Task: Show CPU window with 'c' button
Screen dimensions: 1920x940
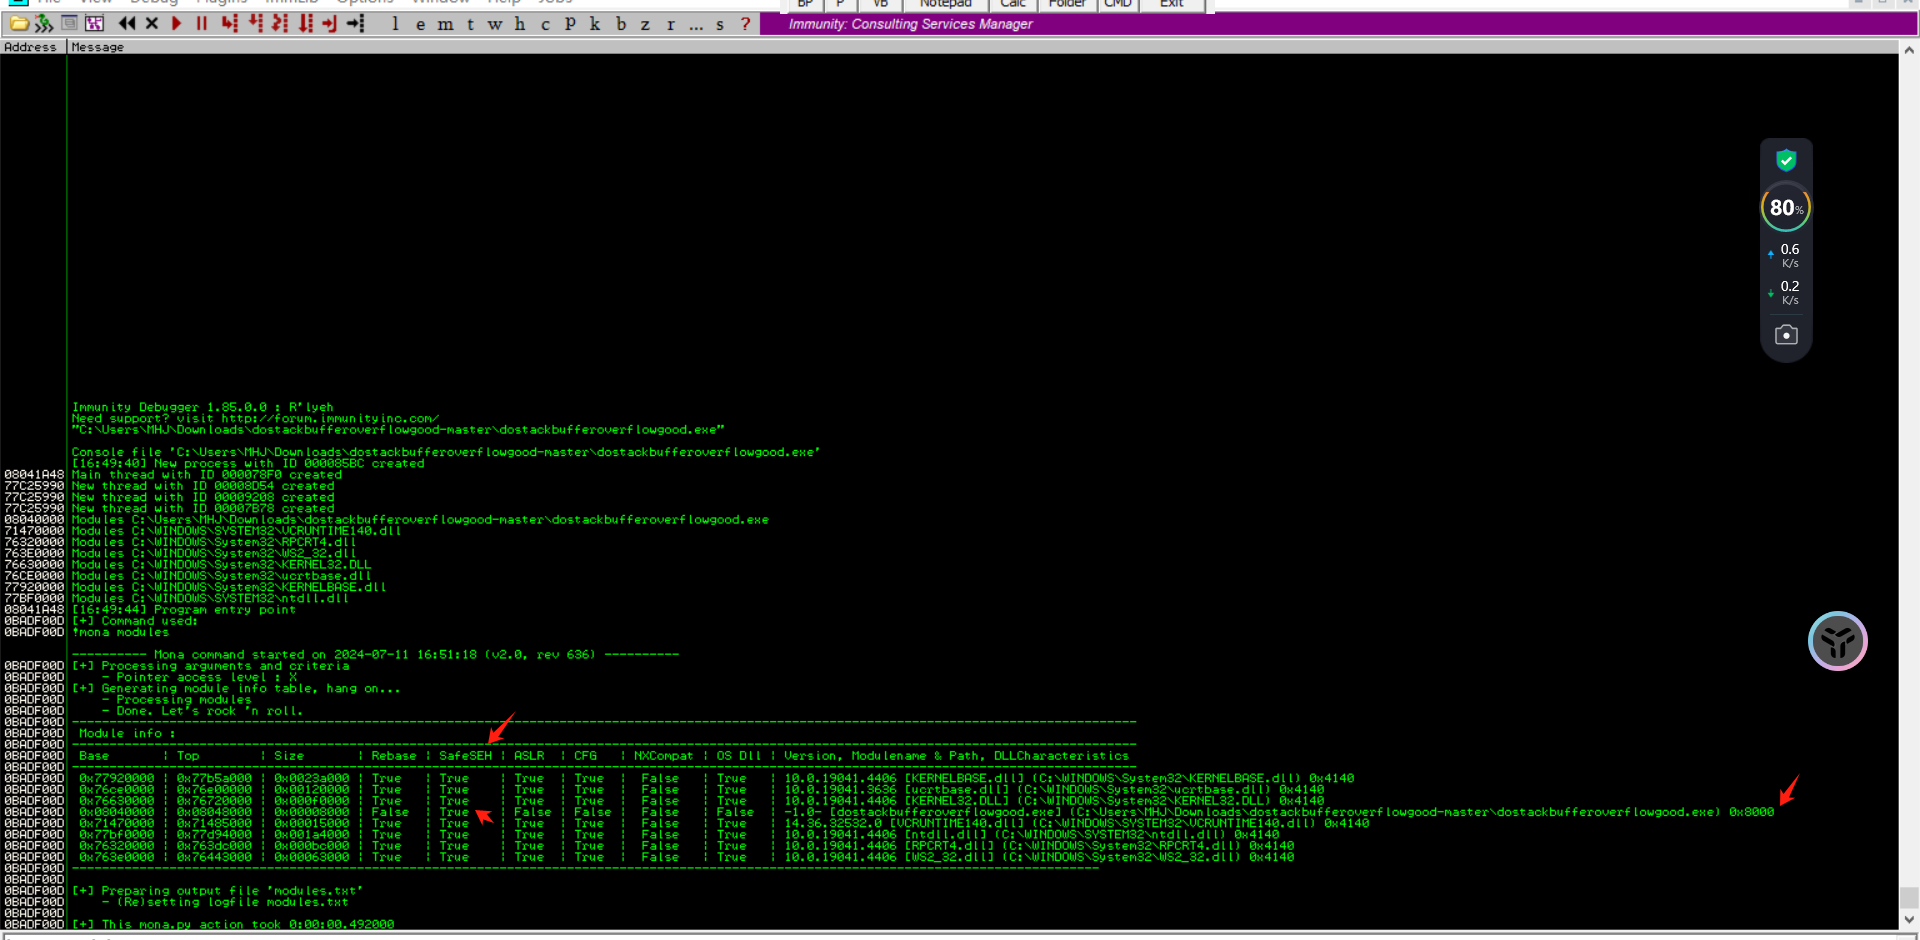Action: point(545,24)
